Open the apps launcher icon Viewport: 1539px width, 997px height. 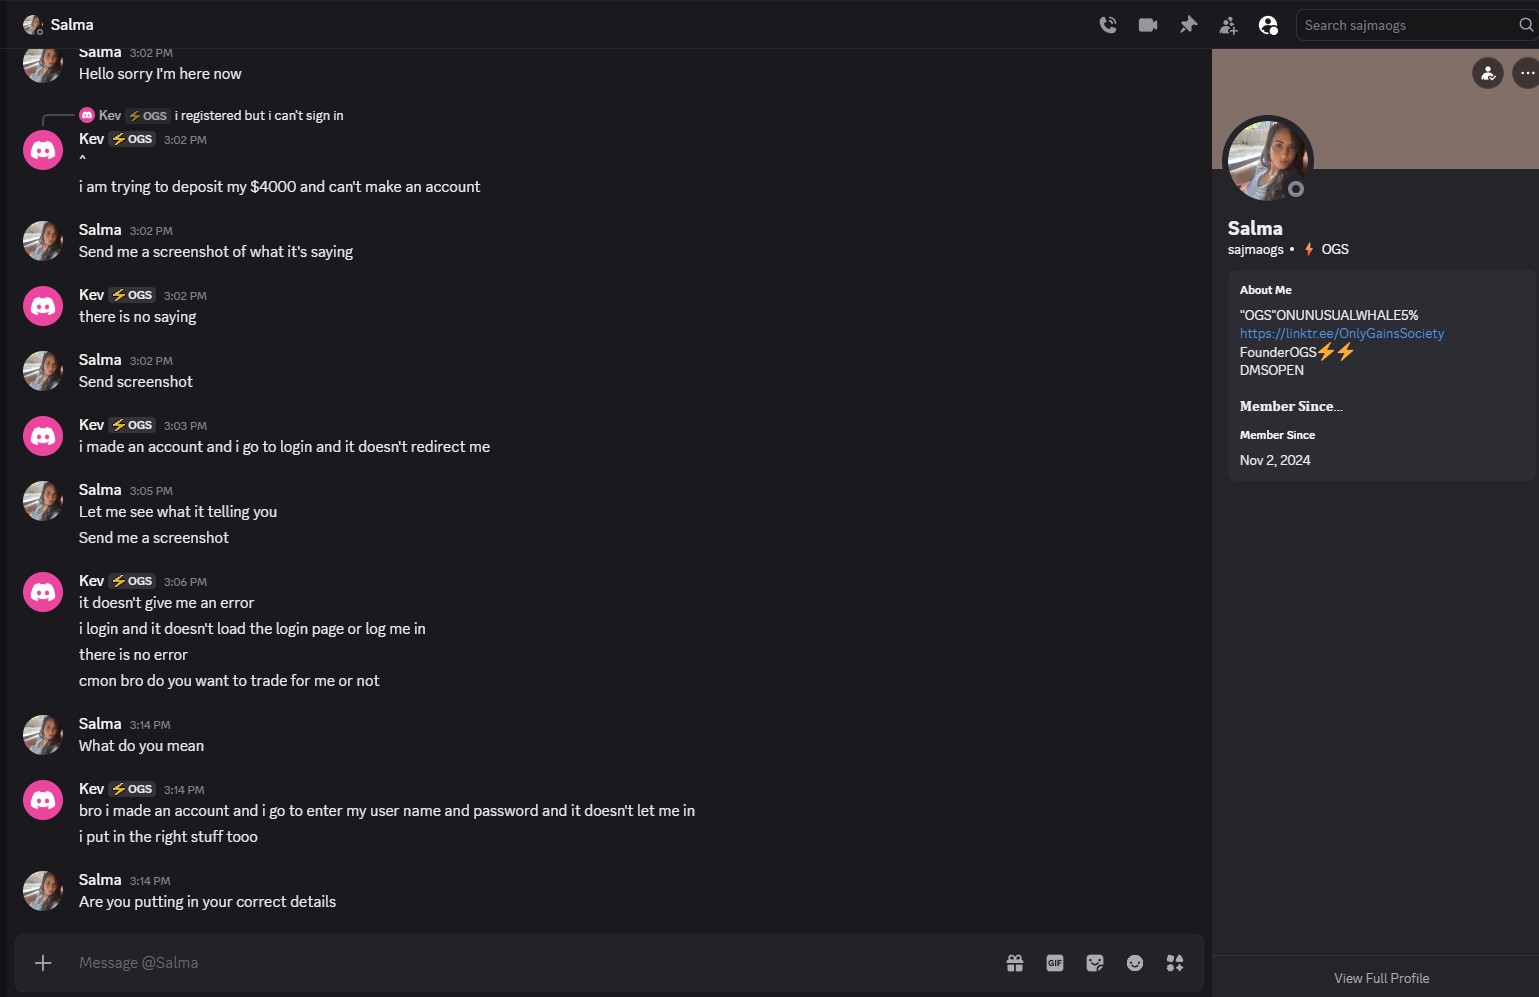1175,963
